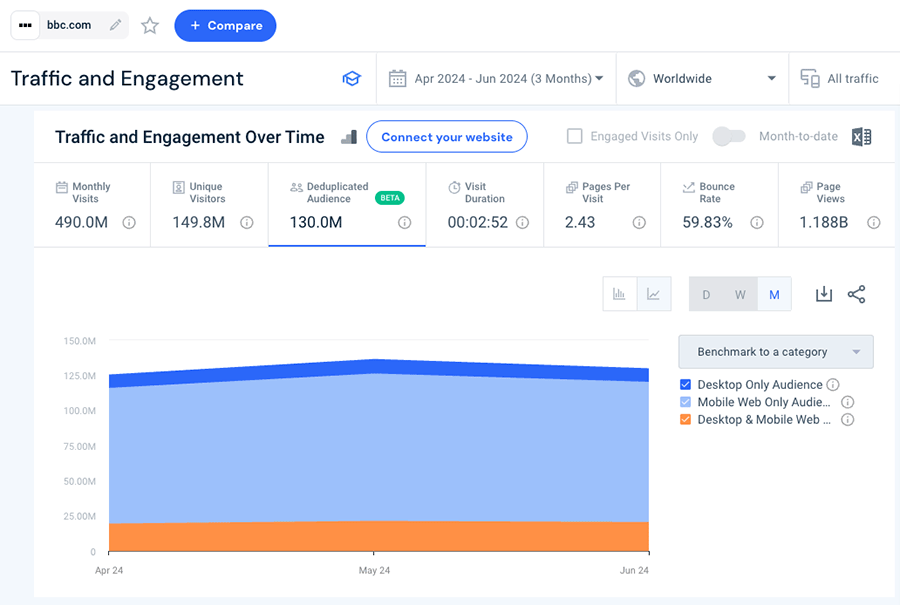
Task: Click the info icon next to 00:02:52
Action: (522, 223)
